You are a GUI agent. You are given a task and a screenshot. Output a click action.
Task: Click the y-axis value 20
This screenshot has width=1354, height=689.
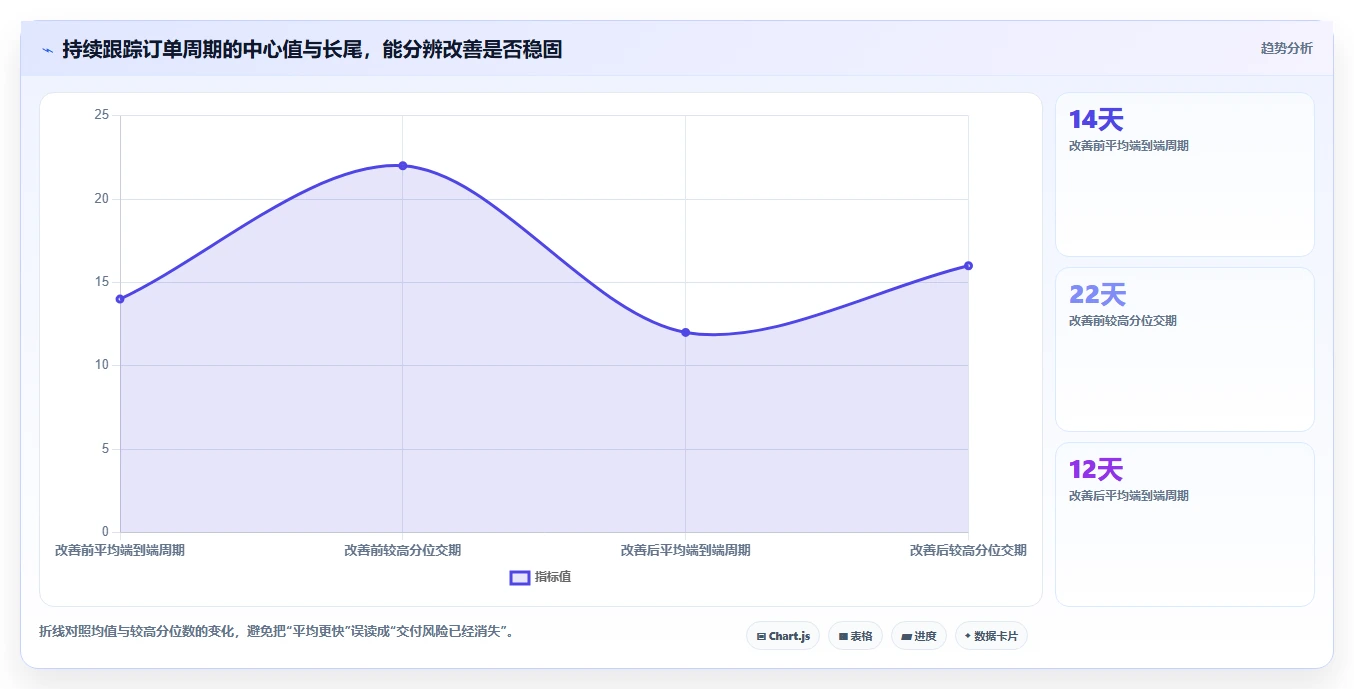[101, 199]
